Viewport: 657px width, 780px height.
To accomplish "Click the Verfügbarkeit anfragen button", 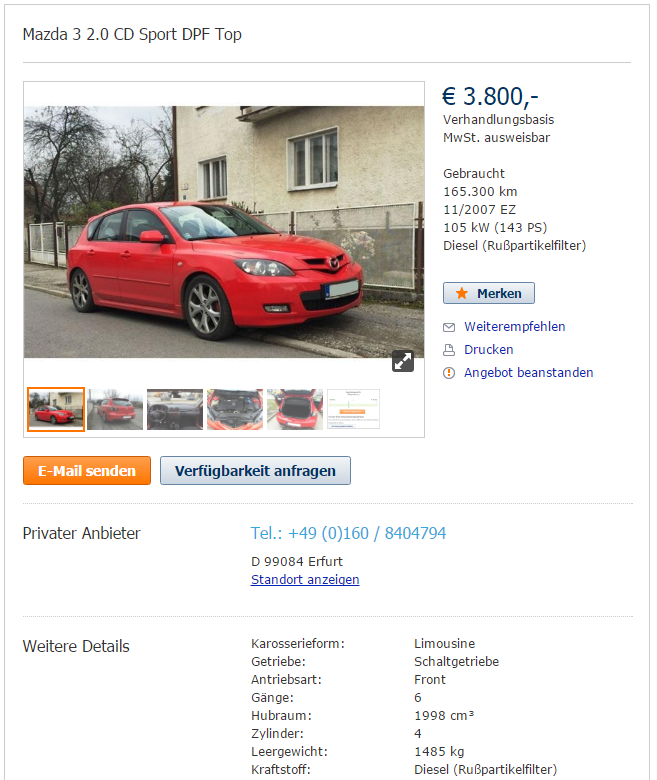I will [x=255, y=471].
